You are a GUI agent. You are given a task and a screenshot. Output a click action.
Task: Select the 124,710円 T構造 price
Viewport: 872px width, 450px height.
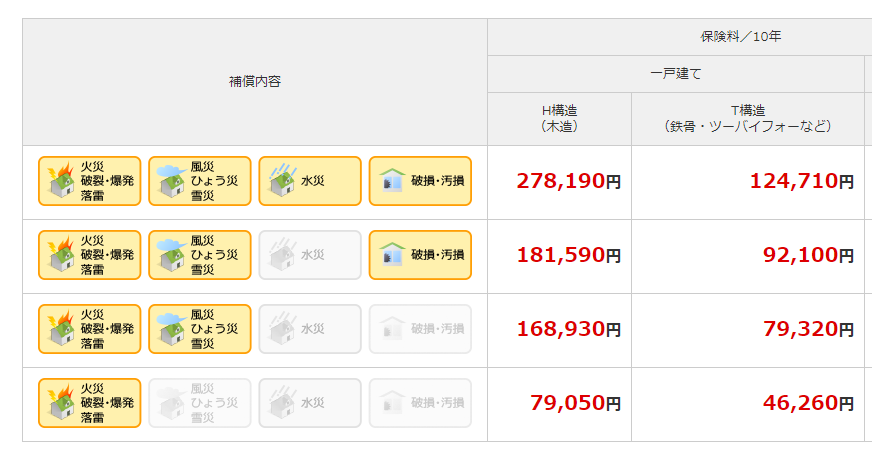coord(801,181)
